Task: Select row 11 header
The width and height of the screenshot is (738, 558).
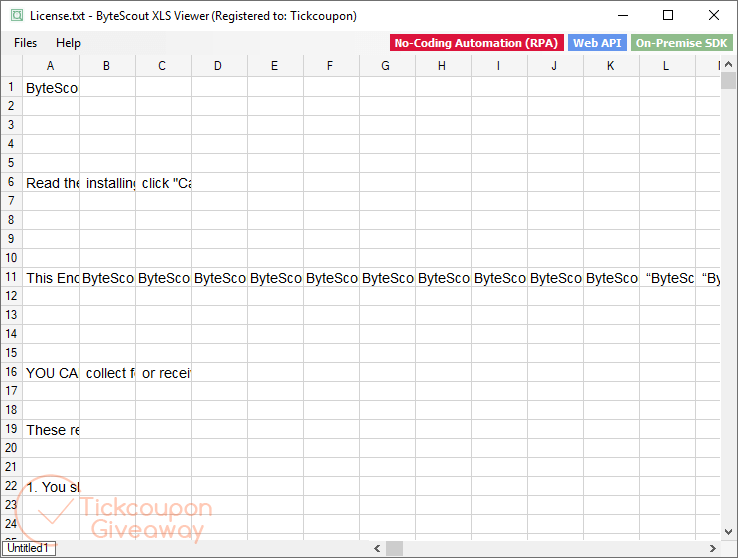Action: tap(11, 277)
